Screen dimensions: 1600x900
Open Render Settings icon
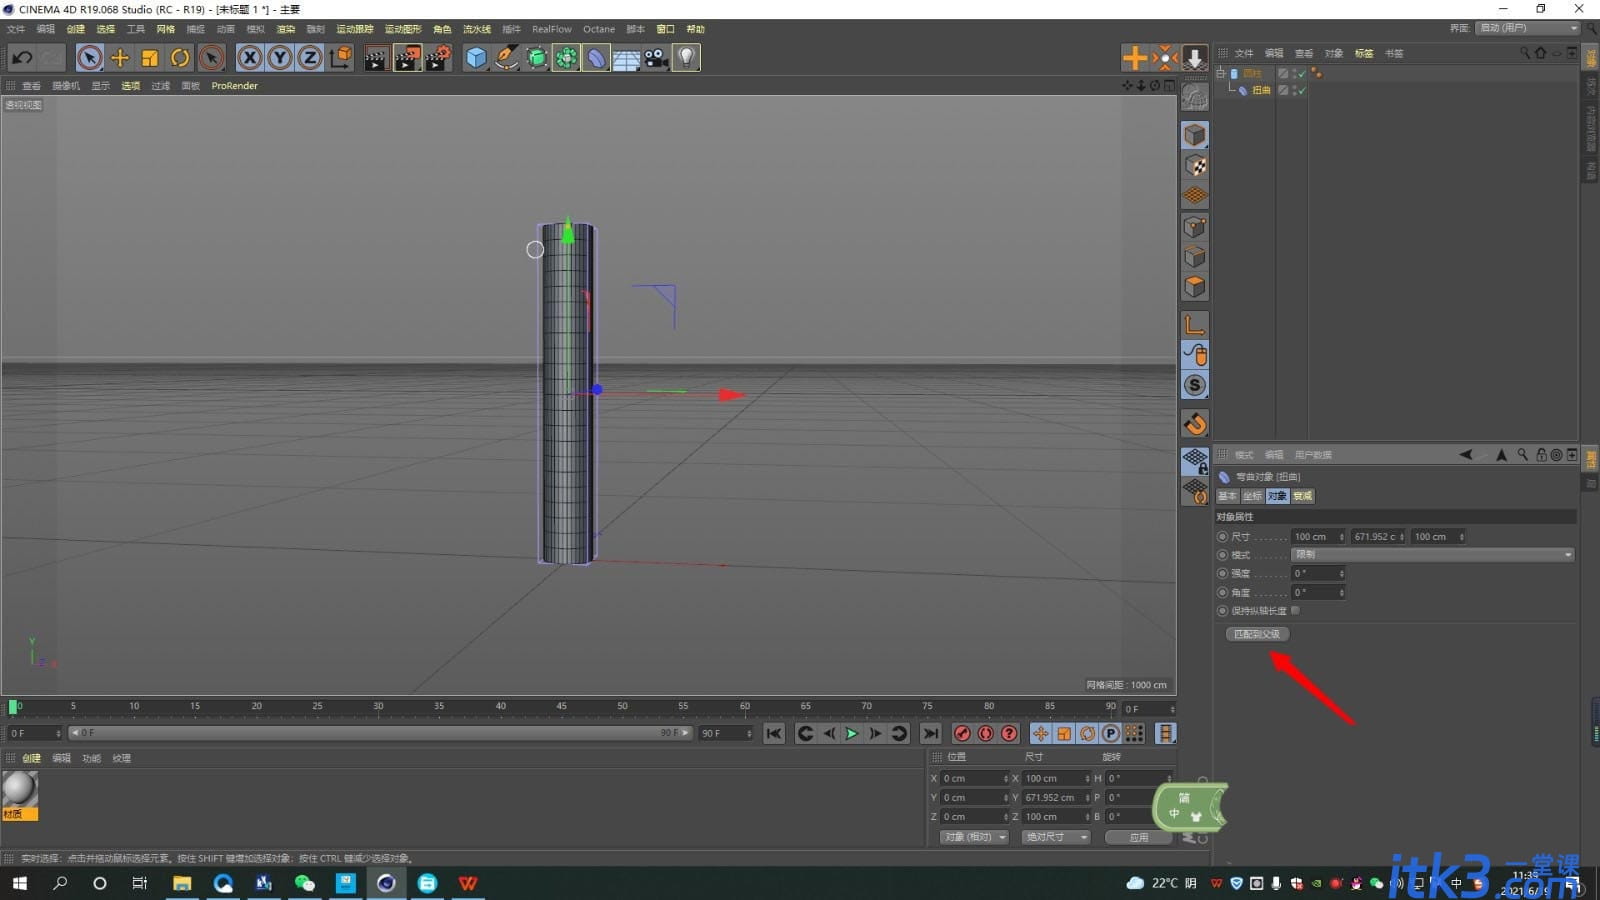point(438,58)
